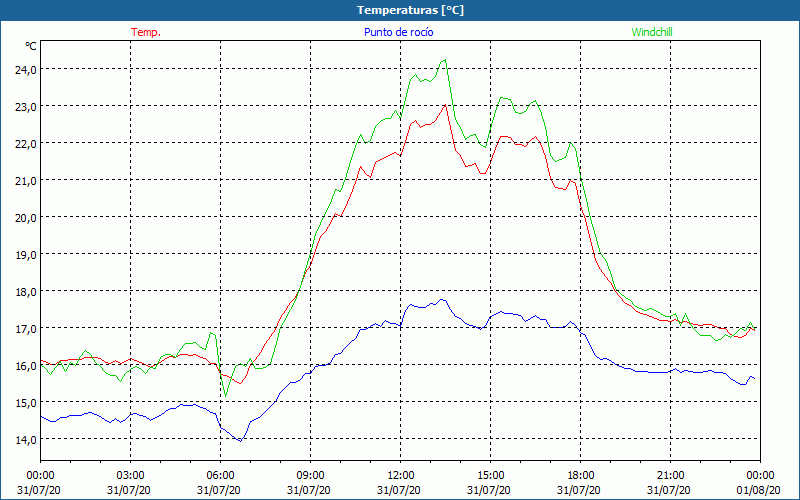Click the '16,0' y-axis value

(x=26, y=365)
